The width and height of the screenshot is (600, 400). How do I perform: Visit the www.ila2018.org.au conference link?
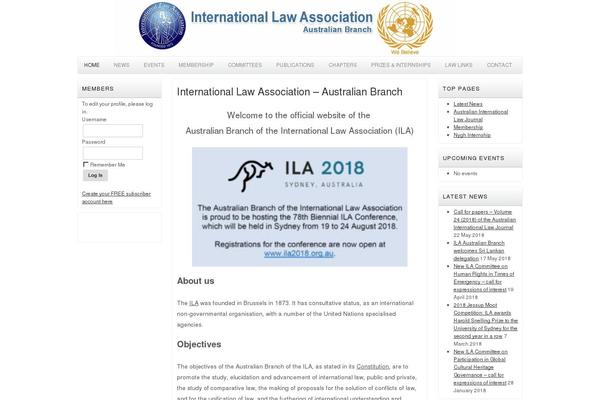coord(299,253)
